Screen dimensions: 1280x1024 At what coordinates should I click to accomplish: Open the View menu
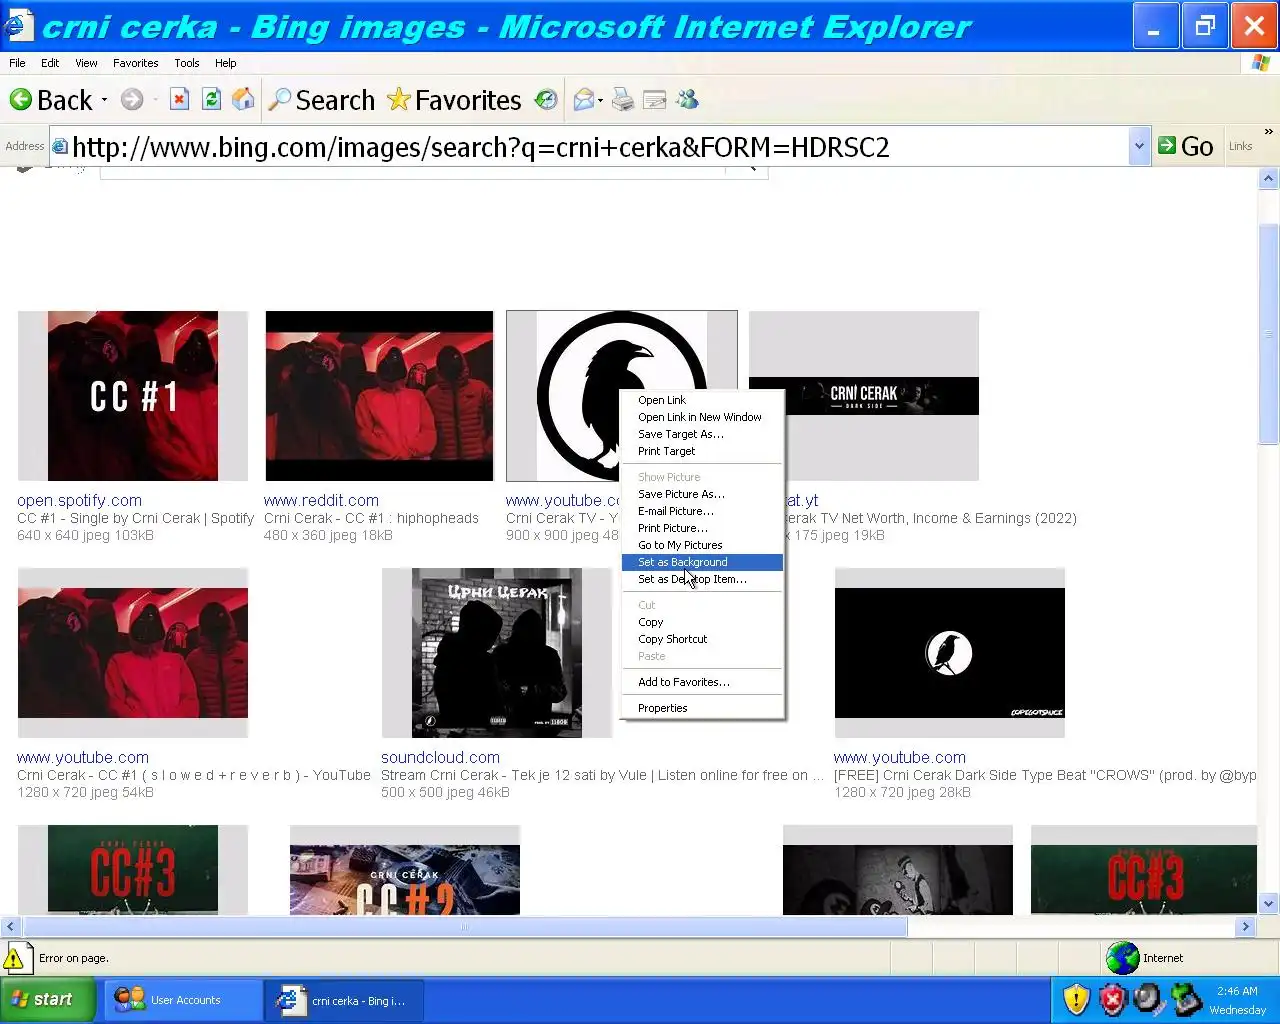[x=86, y=63]
